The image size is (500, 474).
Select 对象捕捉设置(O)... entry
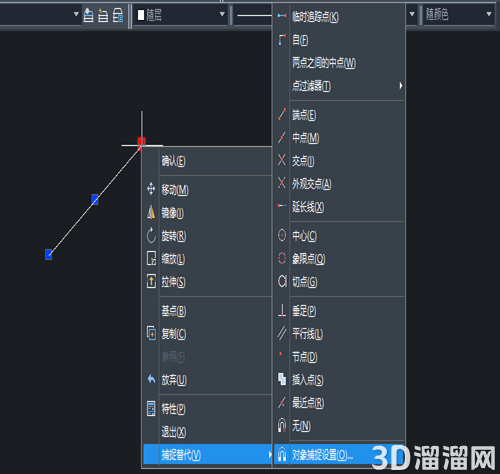[x=339, y=454]
